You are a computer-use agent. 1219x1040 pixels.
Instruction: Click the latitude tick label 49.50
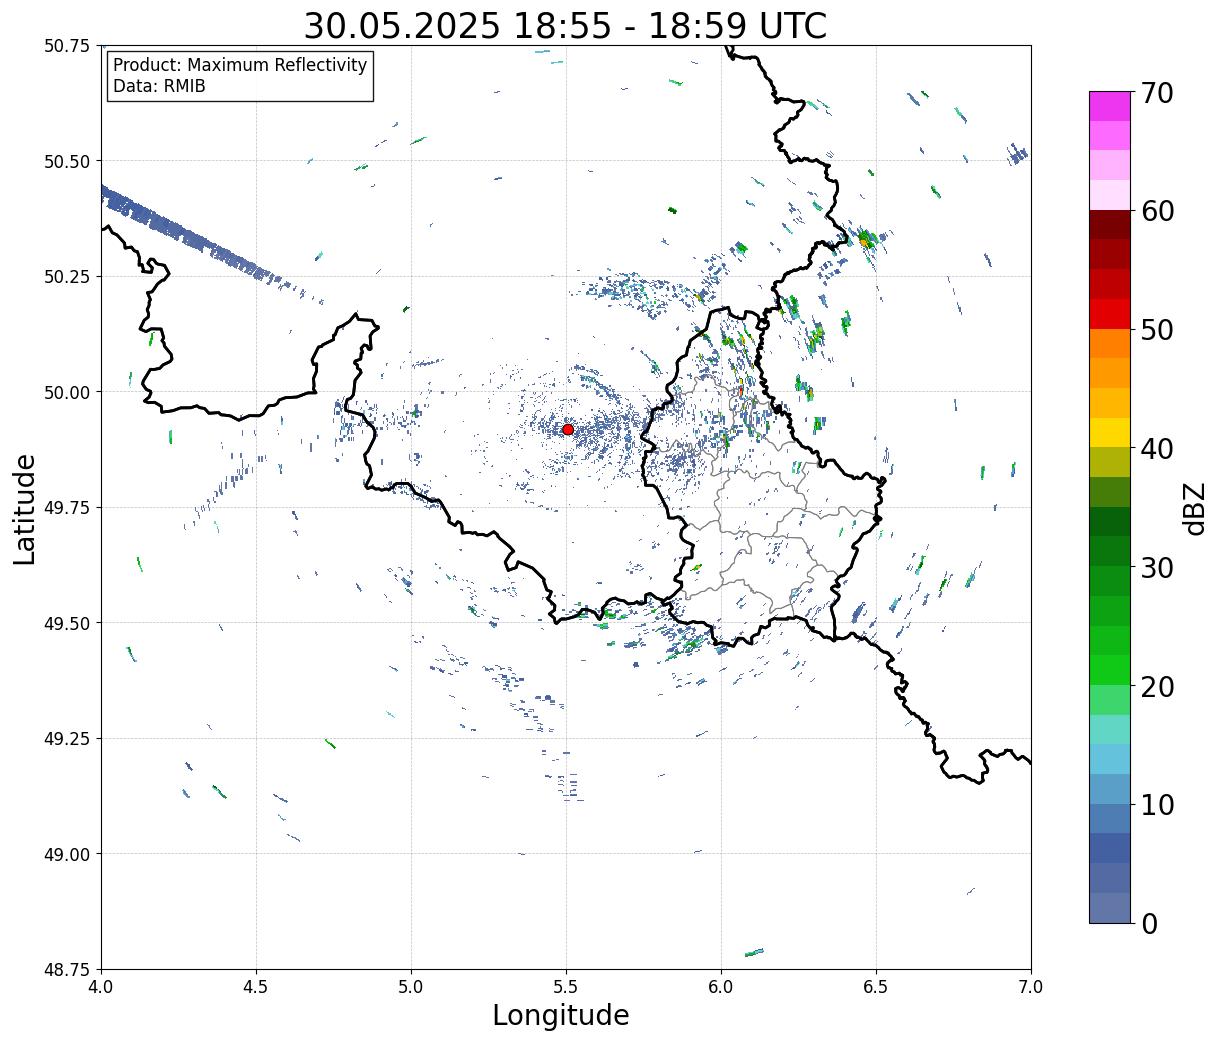[67, 623]
